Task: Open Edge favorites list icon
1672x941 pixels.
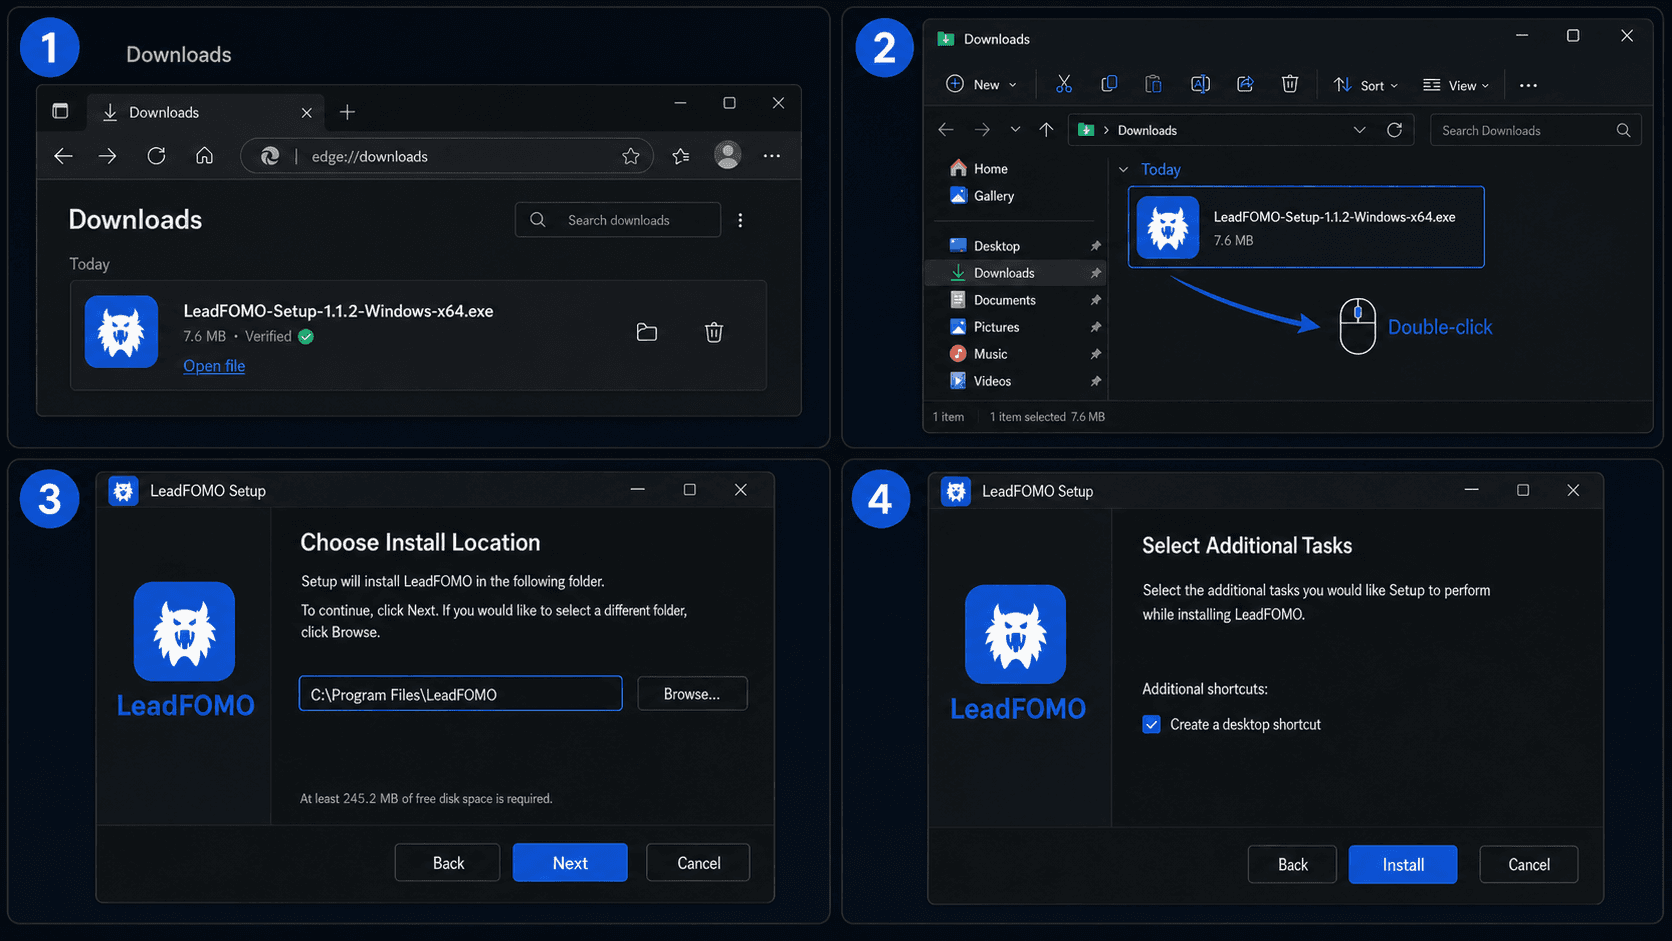Action: click(681, 156)
